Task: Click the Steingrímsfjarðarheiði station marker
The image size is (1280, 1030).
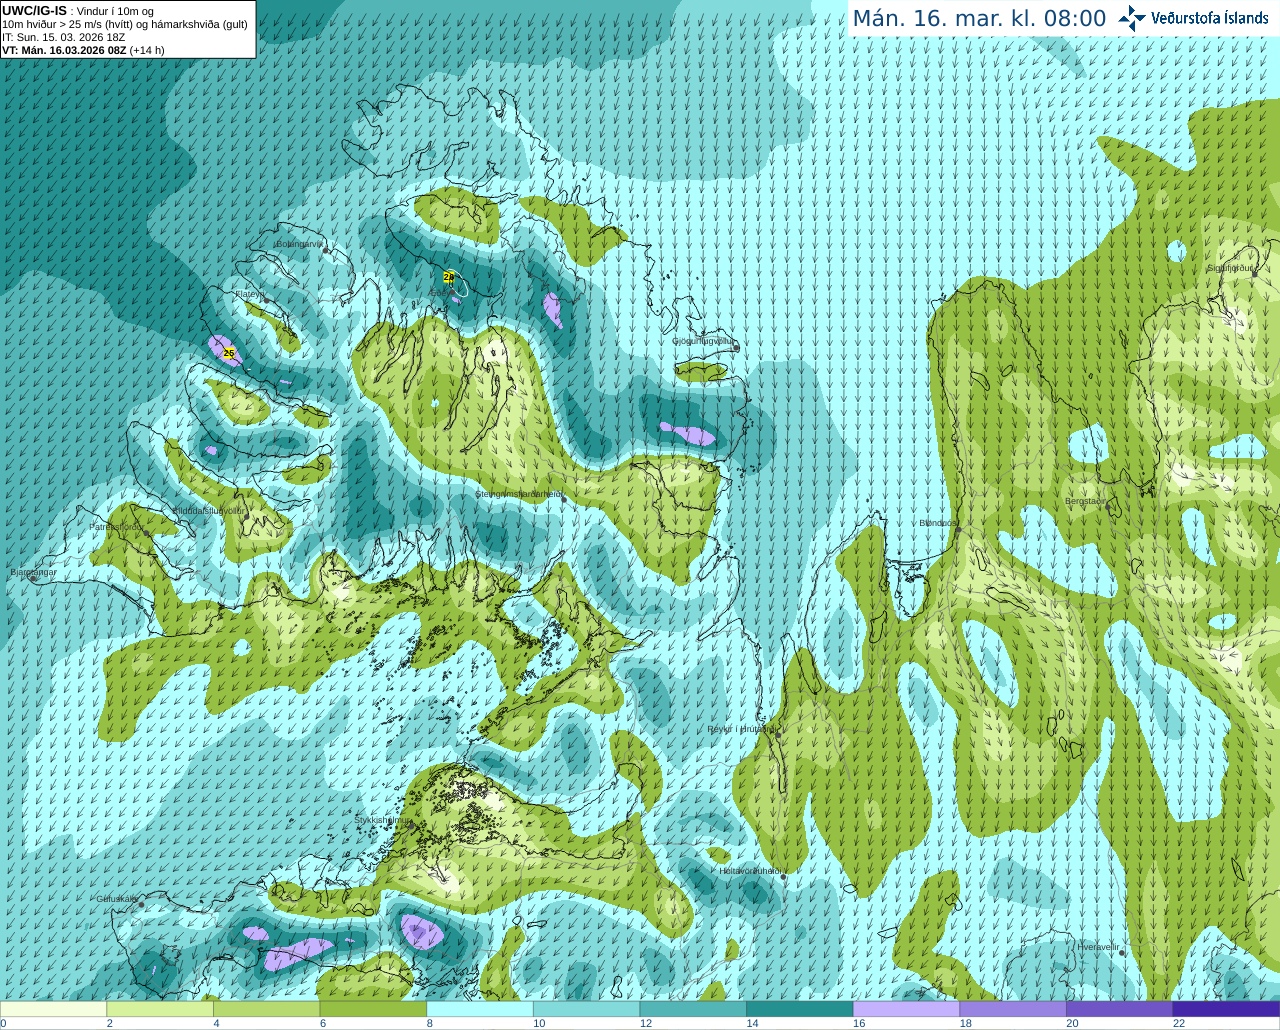Action: pyautogui.click(x=563, y=499)
